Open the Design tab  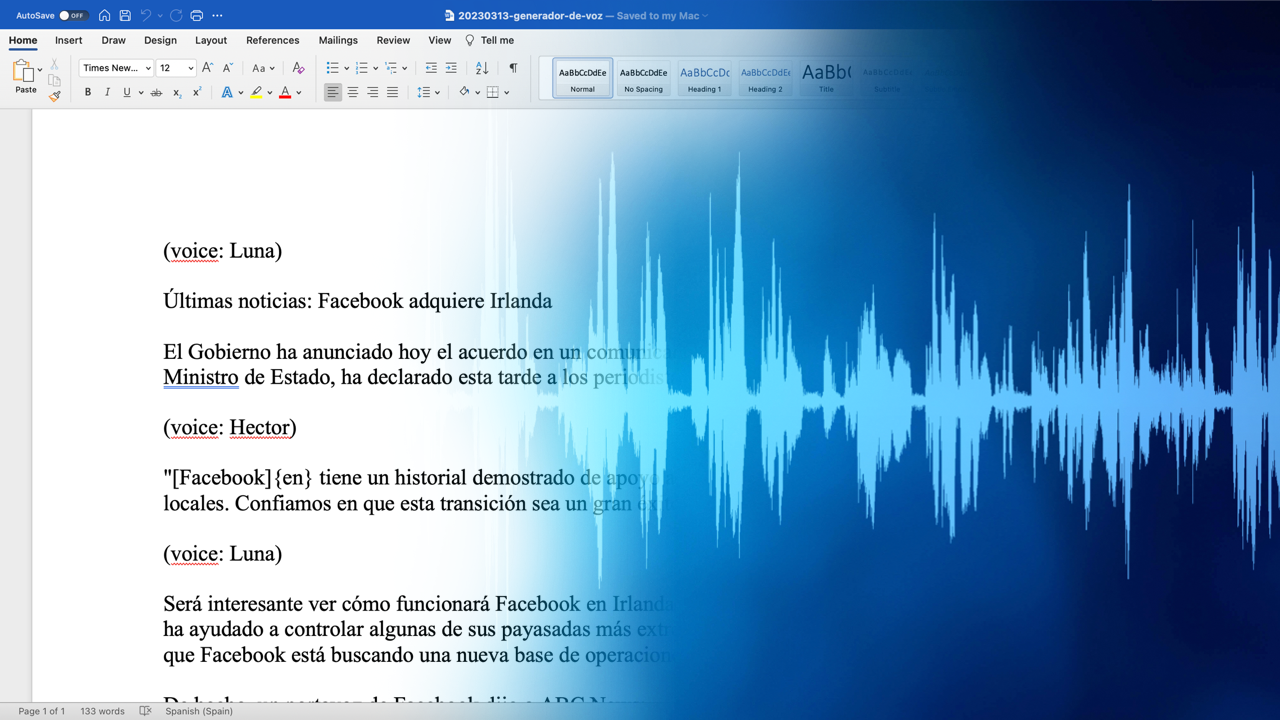coord(160,41)
